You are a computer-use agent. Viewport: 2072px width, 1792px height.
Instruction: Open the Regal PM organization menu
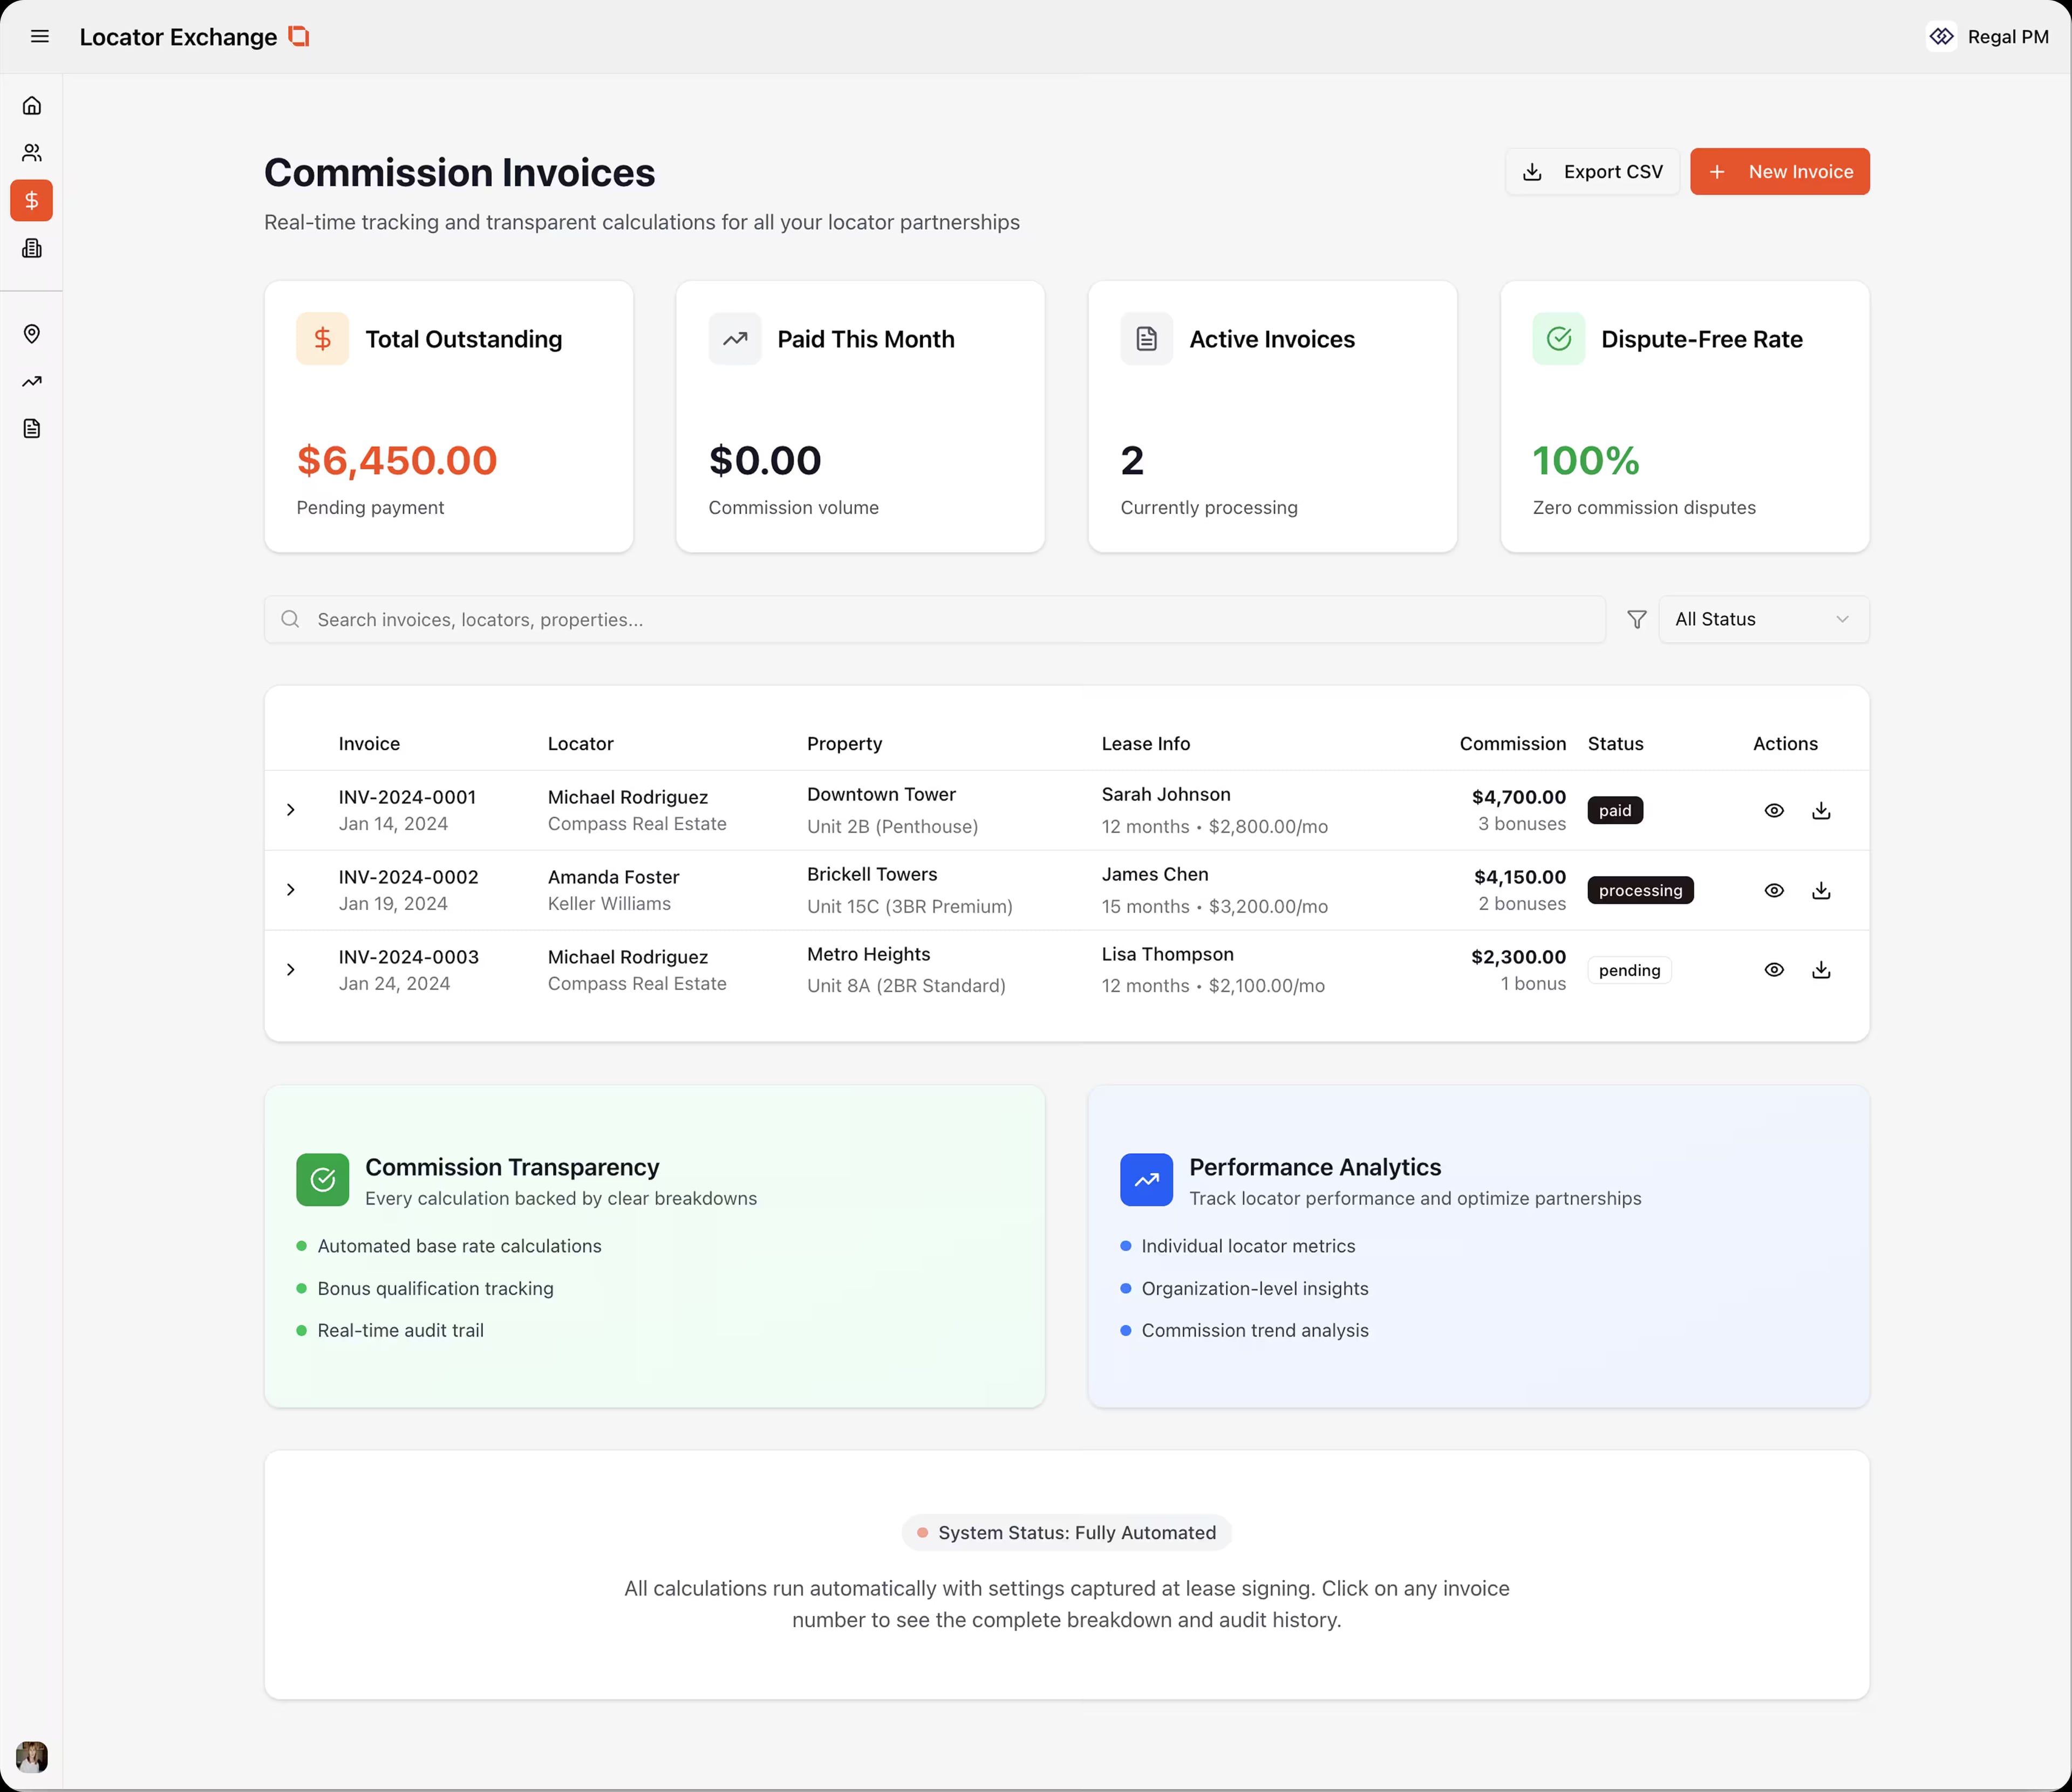click(x=1988, y=37)
